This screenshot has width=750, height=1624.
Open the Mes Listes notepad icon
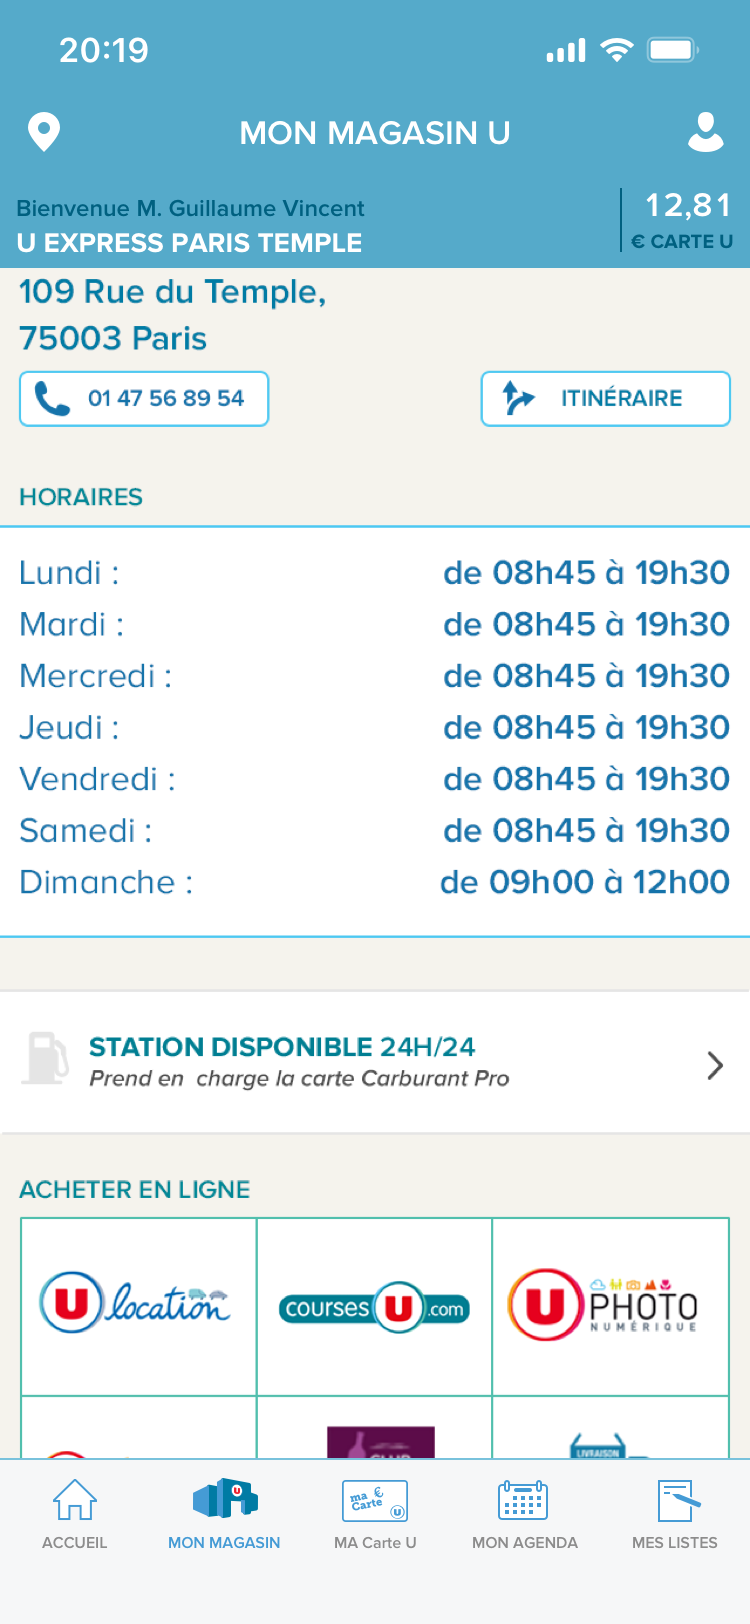[x=677, y=1500]
